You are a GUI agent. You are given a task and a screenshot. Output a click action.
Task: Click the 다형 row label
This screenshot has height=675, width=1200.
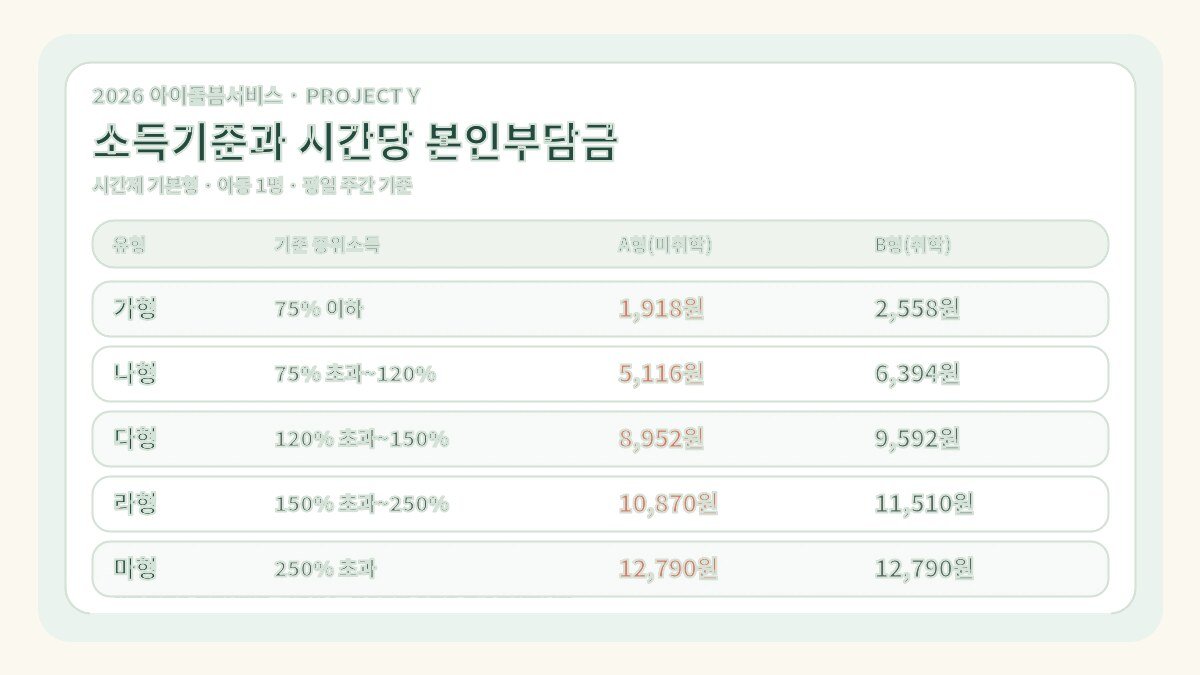135,439
